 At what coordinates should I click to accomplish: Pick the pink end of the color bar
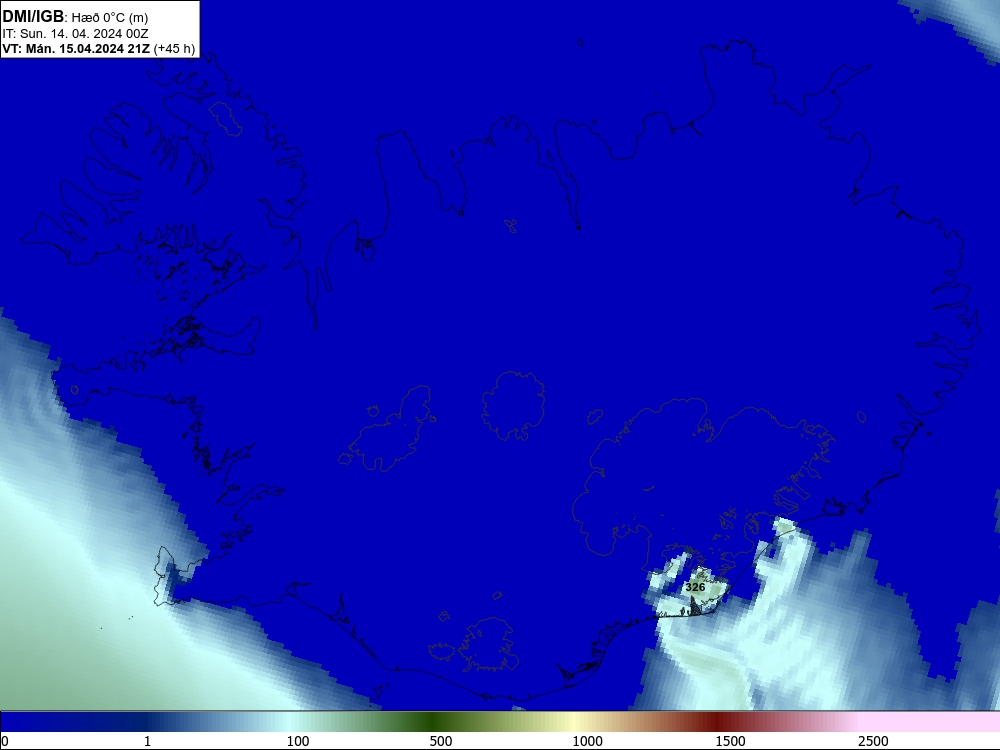point(931,722)
